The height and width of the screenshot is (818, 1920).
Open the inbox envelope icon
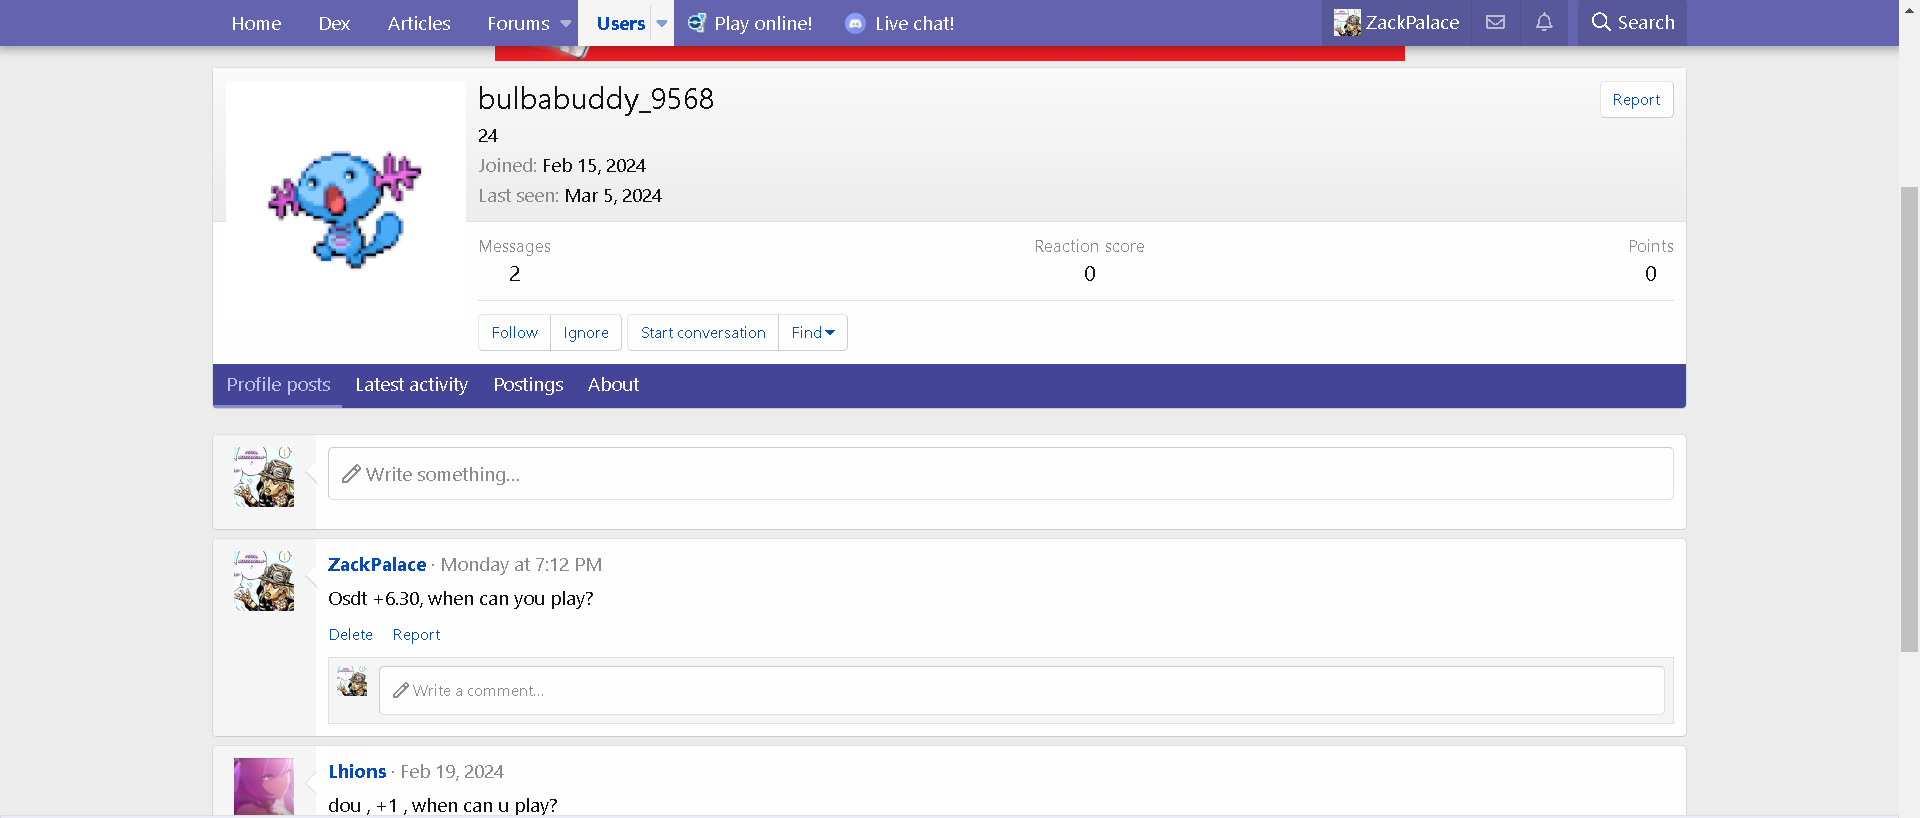coord(1495,22)
